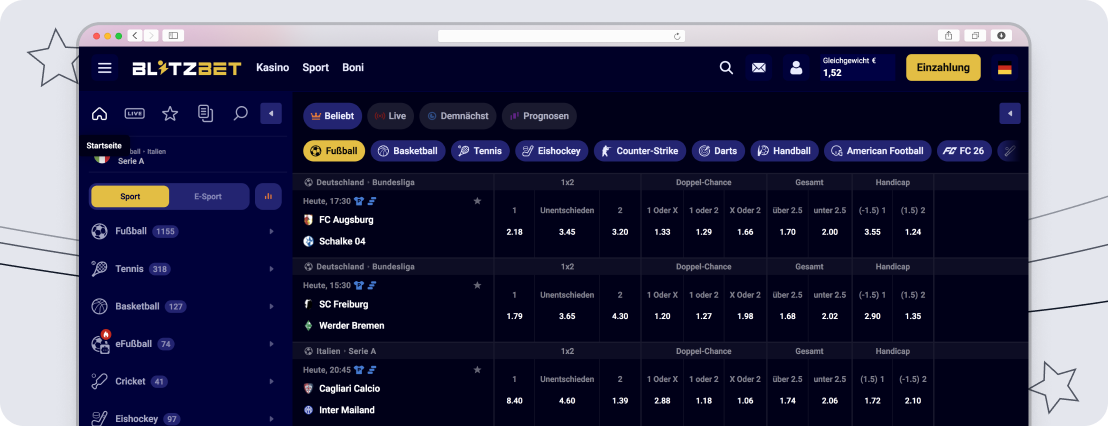The height and width of the screenshot is (426, 1108).
Task: Expand the Basketball 127 category
Action: click(x=184, y=306)
